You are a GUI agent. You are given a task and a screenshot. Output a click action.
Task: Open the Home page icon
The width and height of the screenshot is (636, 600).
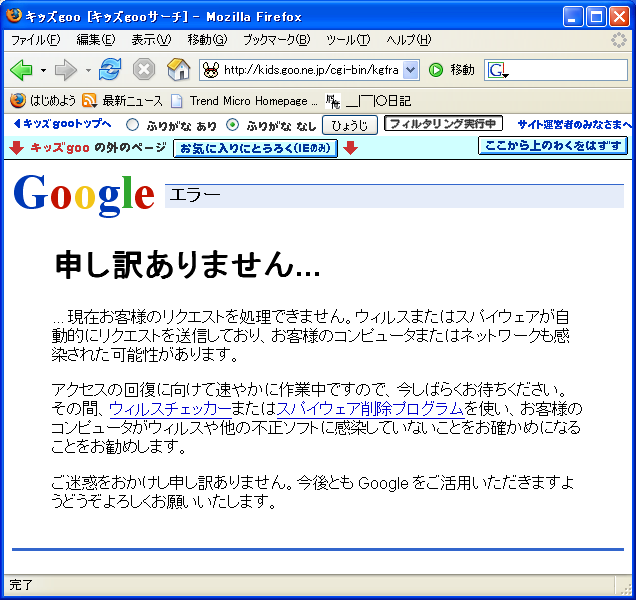pos(178,69)
